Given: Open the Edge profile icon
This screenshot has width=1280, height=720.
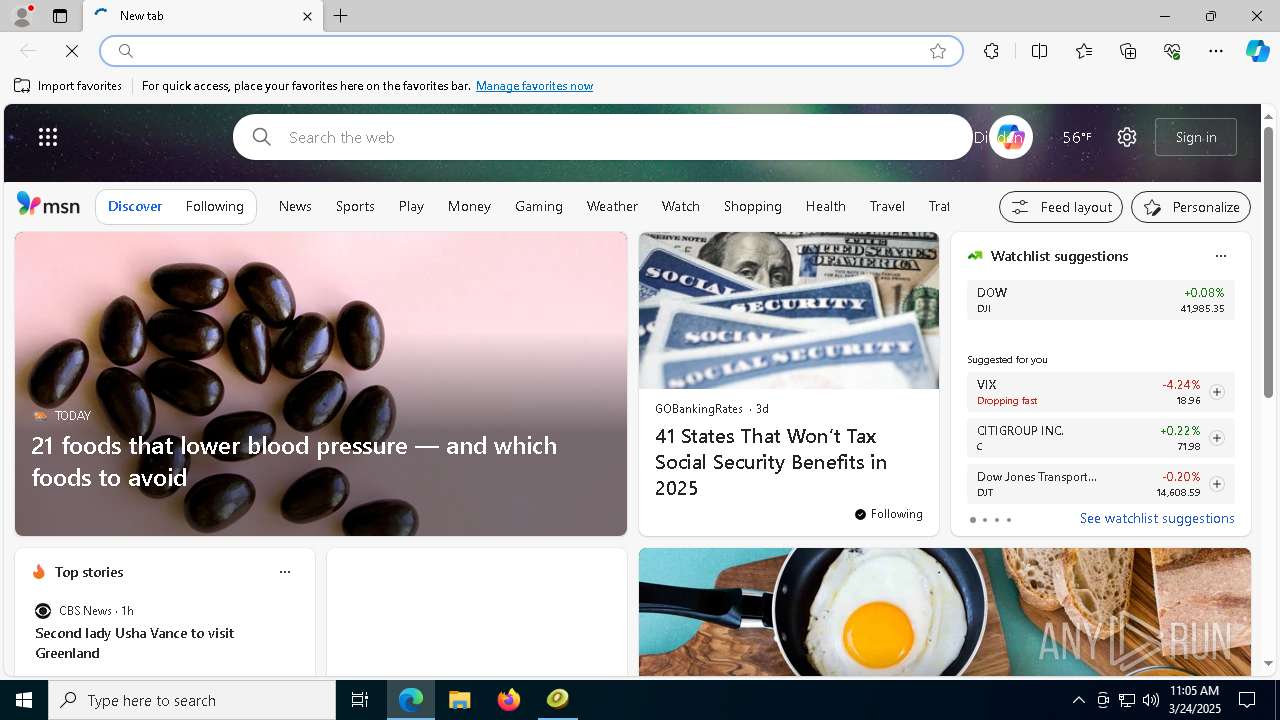Looking at the screenshot, I should pos(22,16).
